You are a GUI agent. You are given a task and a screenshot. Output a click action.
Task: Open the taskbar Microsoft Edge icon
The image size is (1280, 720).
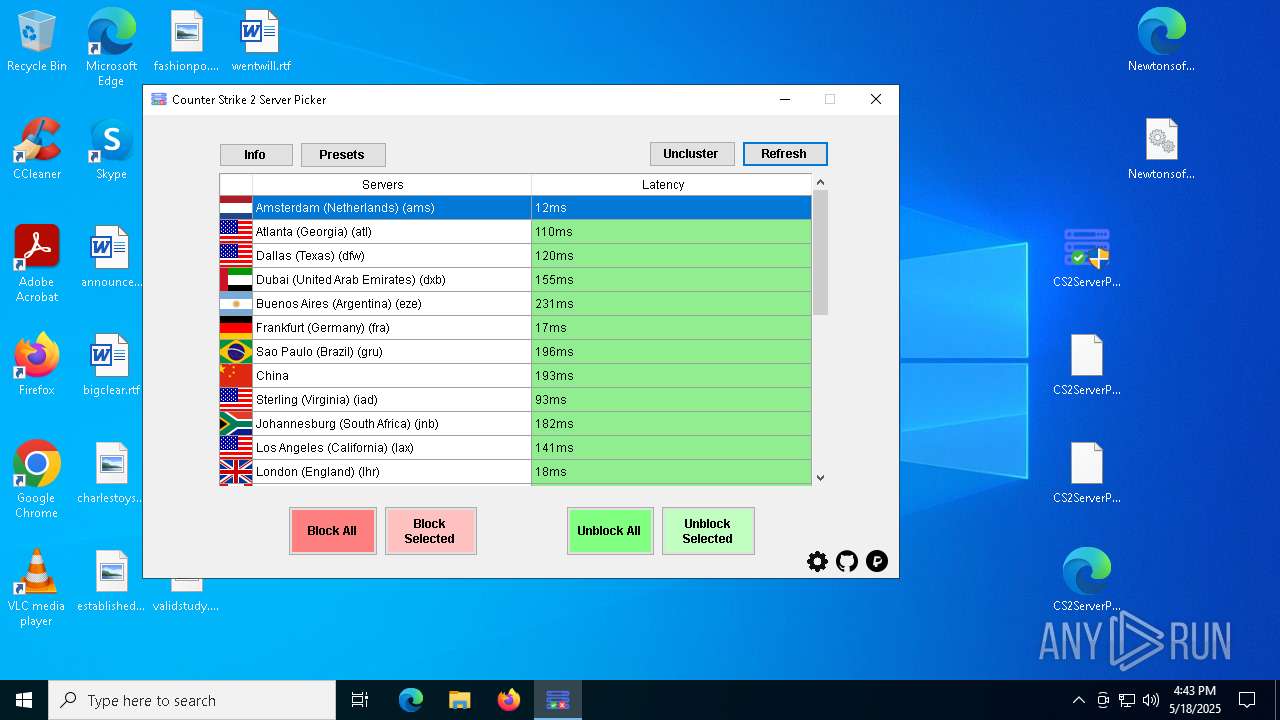pyautogui.click(x=410, y=700)
